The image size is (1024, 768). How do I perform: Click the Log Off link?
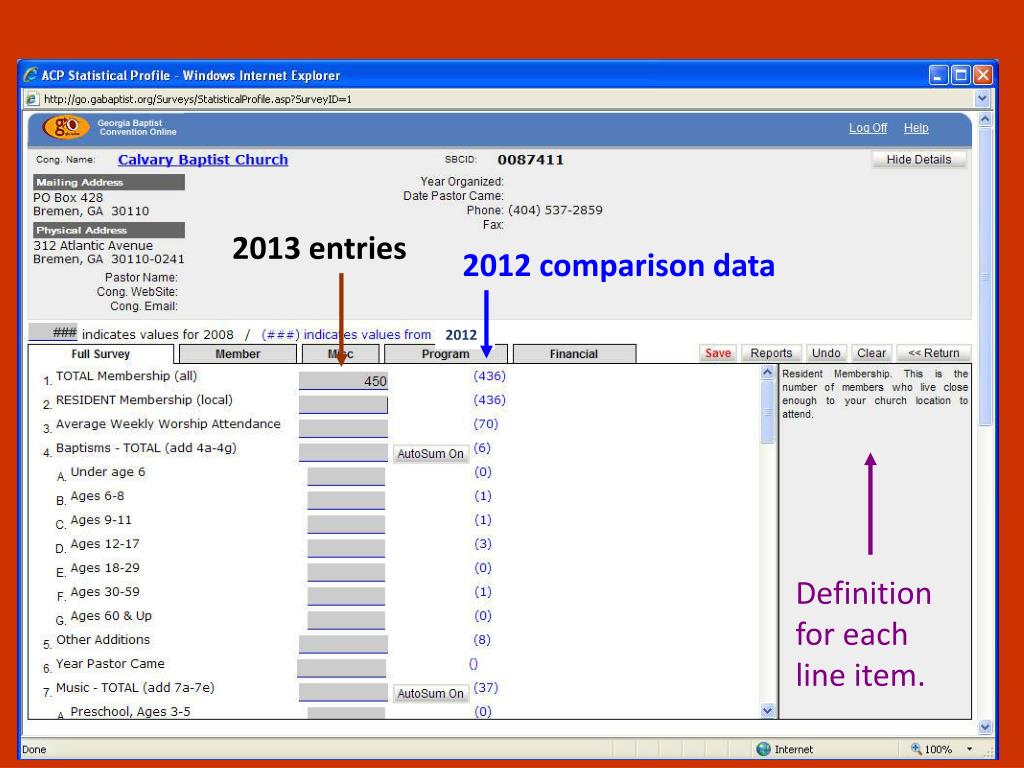(x=868, y=128)
